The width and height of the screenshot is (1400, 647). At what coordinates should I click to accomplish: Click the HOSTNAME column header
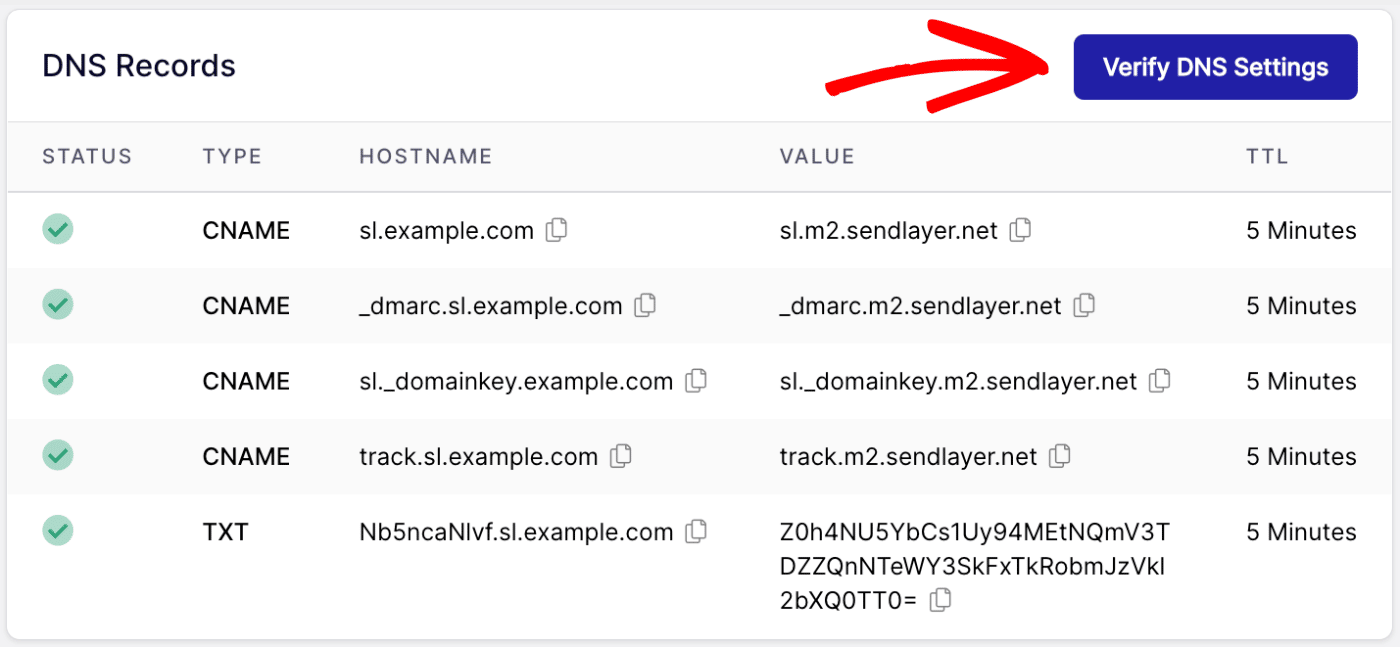tap(425, 156)
